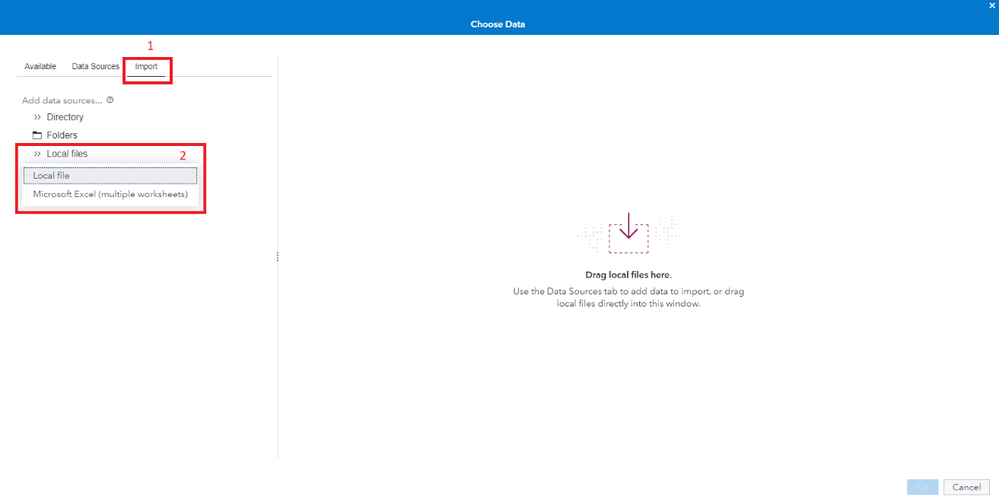Cancel the Choose Data dialog
This screenshot has height=496, width=999.
coord(967,487)
